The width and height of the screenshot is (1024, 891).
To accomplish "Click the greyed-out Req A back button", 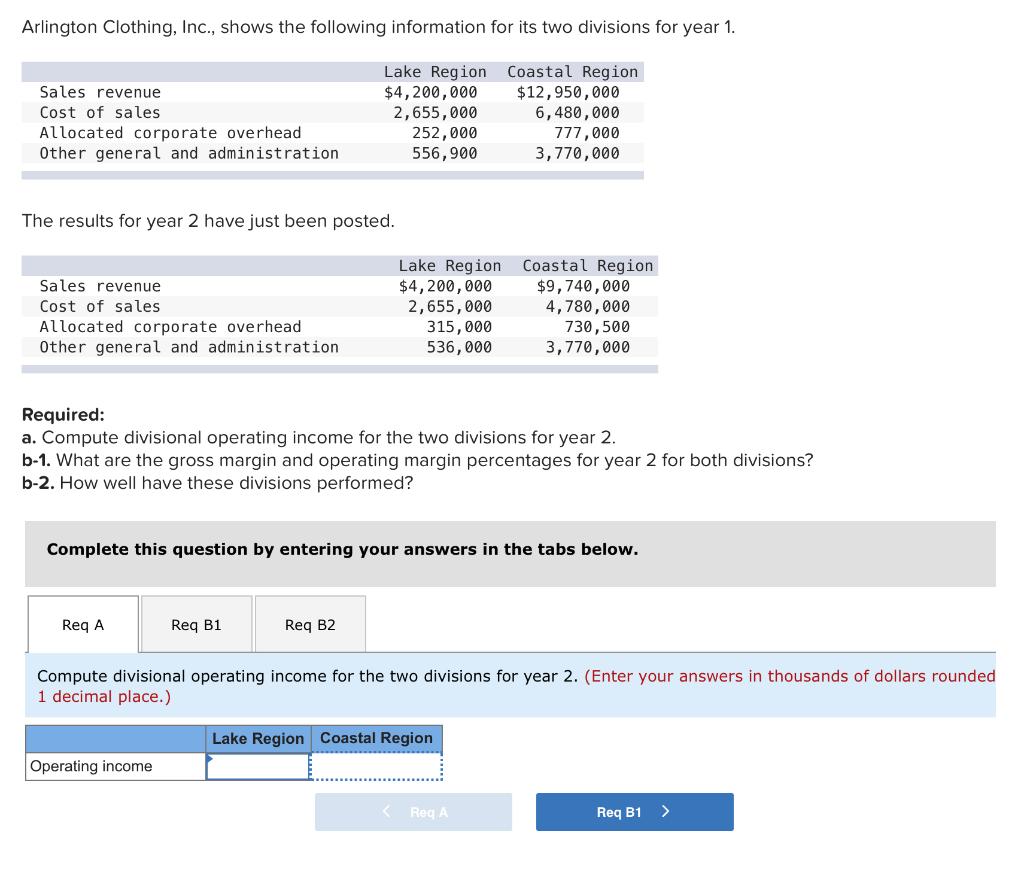I will pyautogui.click(x=413, y=812).
